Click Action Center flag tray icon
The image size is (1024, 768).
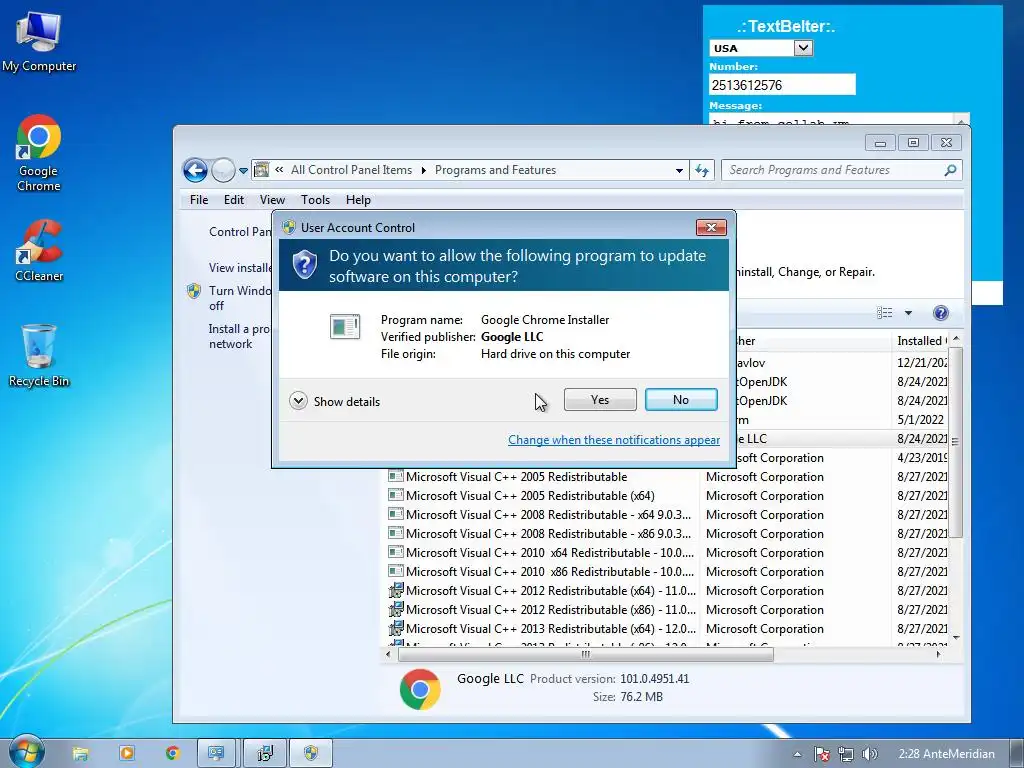822,754
